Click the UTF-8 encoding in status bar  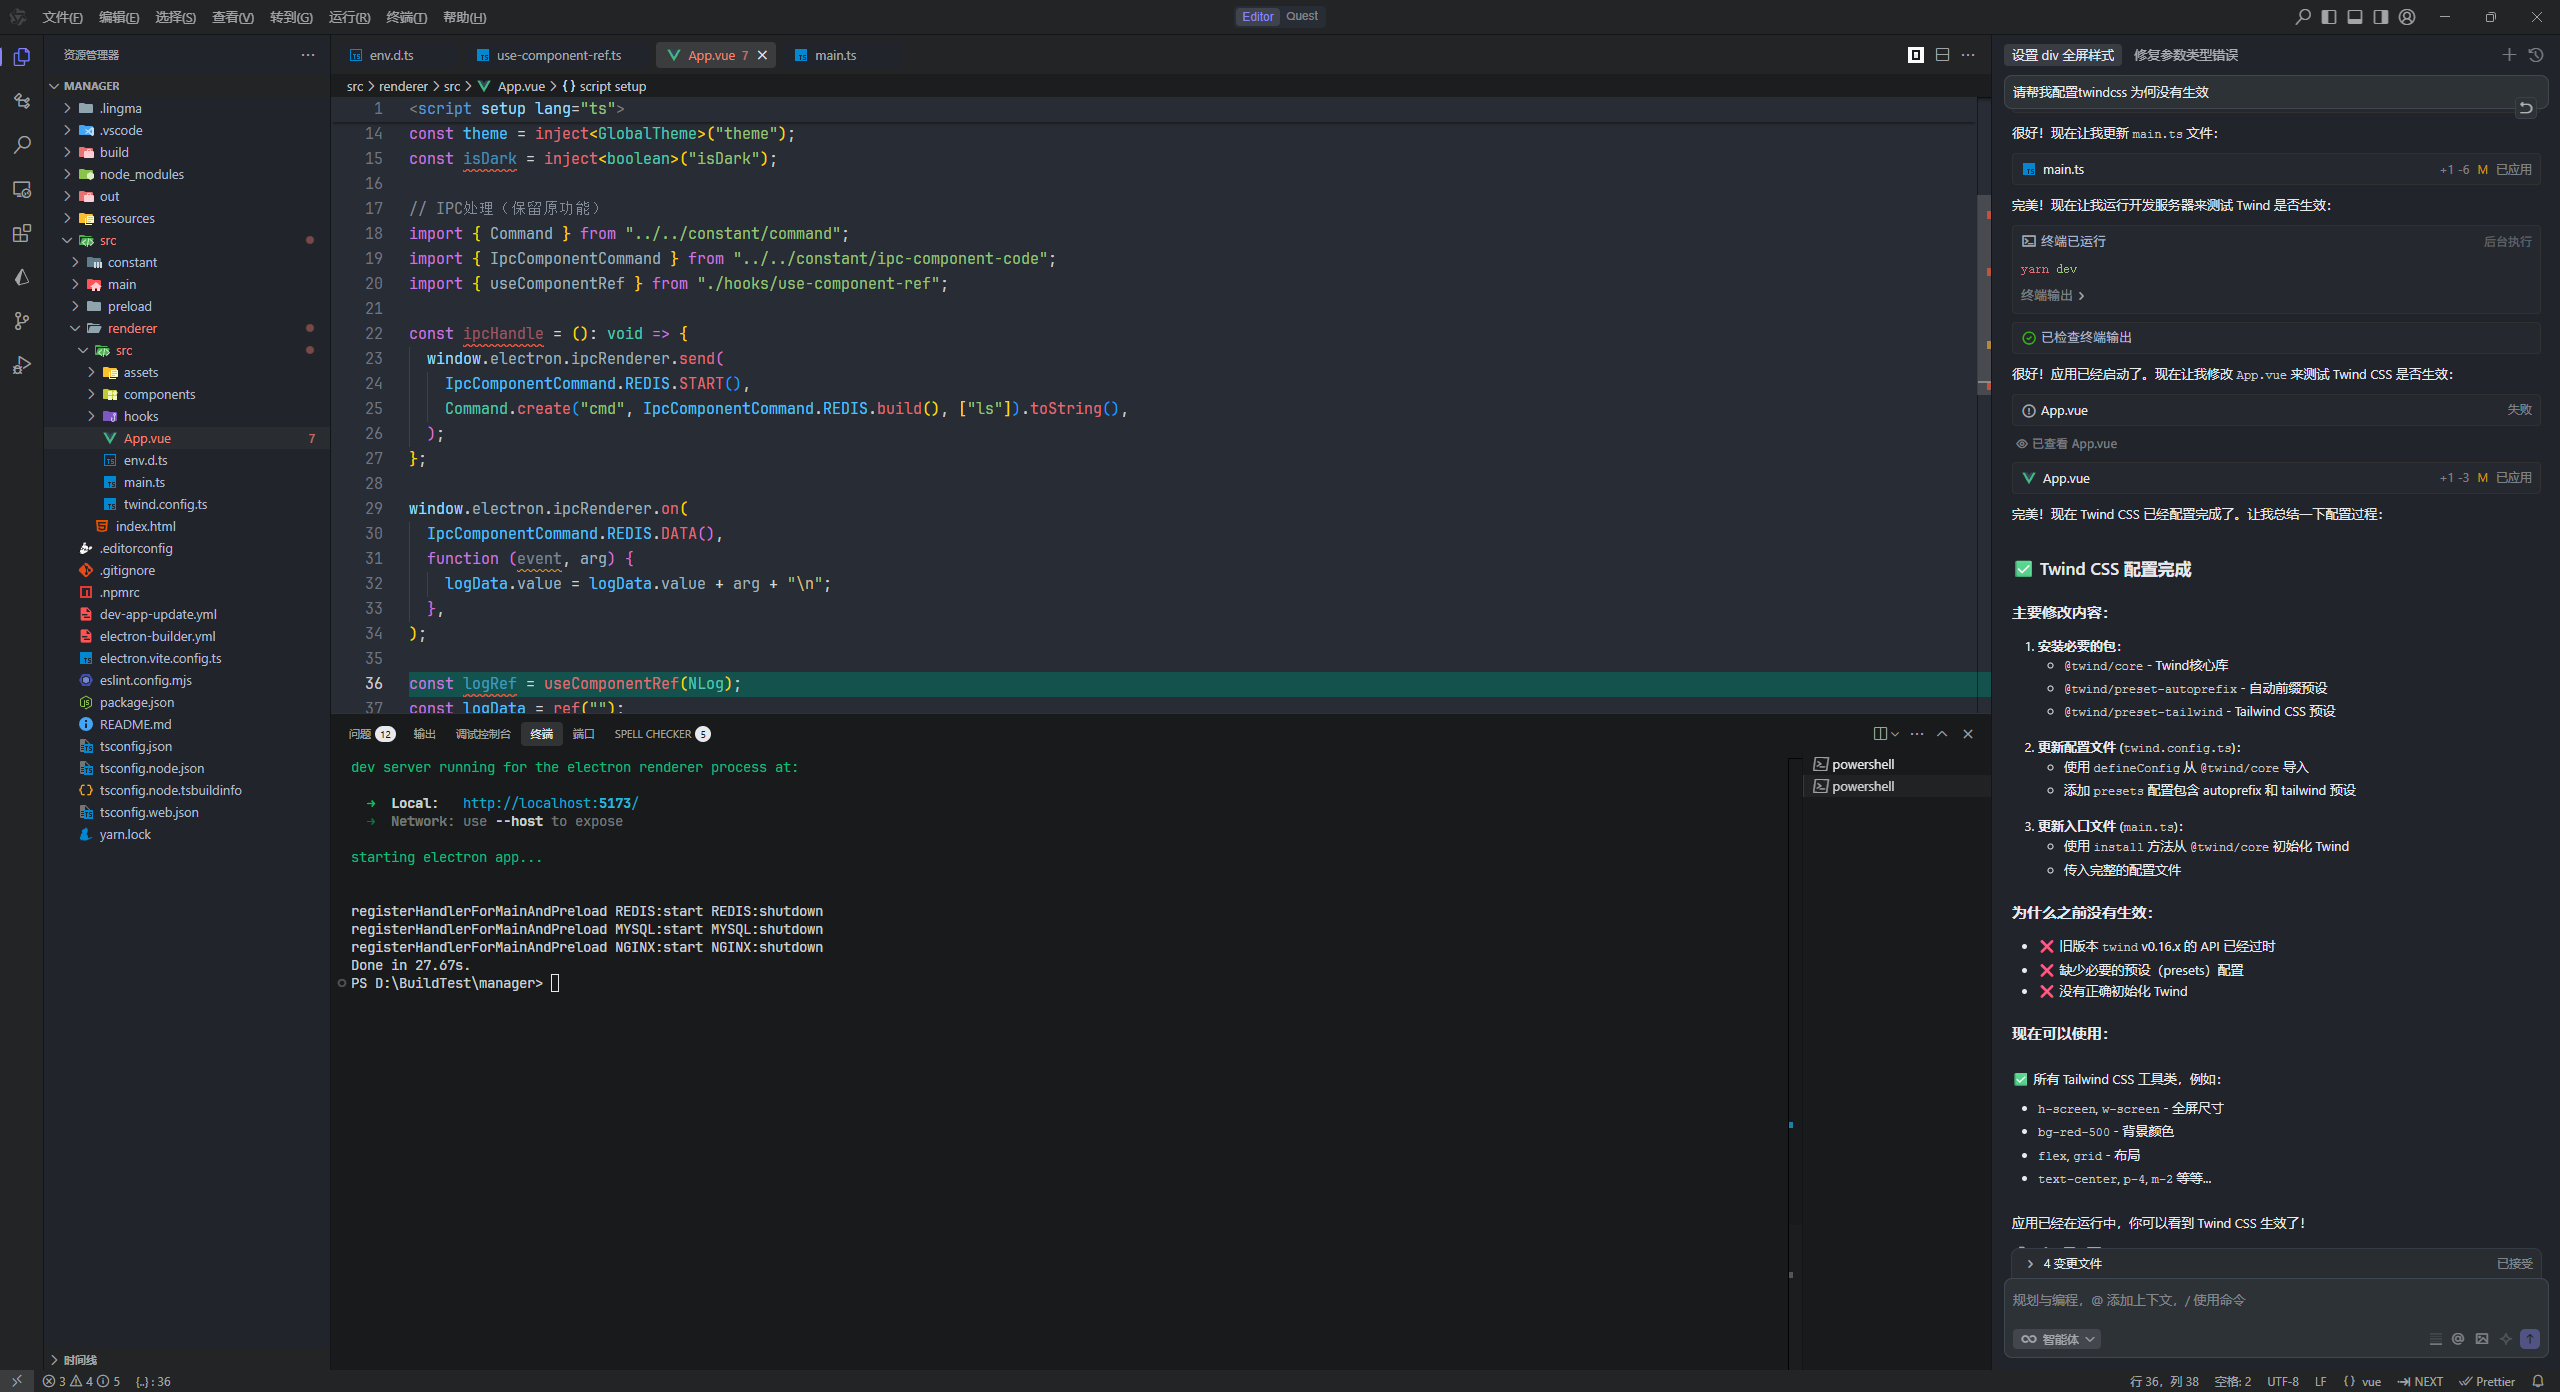click(x=2283, y=1381)
